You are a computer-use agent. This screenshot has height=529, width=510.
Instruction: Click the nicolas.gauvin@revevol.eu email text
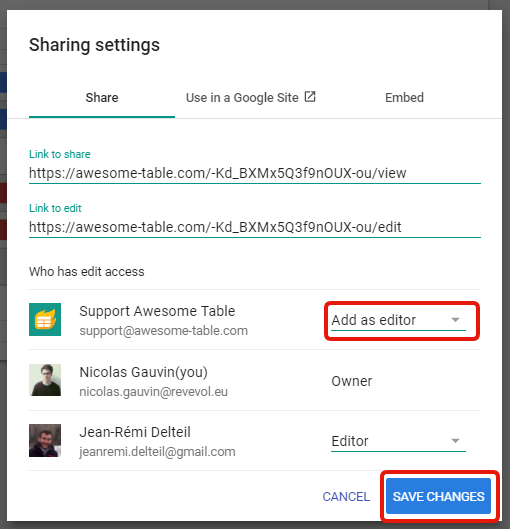click(x=153, y=392)
